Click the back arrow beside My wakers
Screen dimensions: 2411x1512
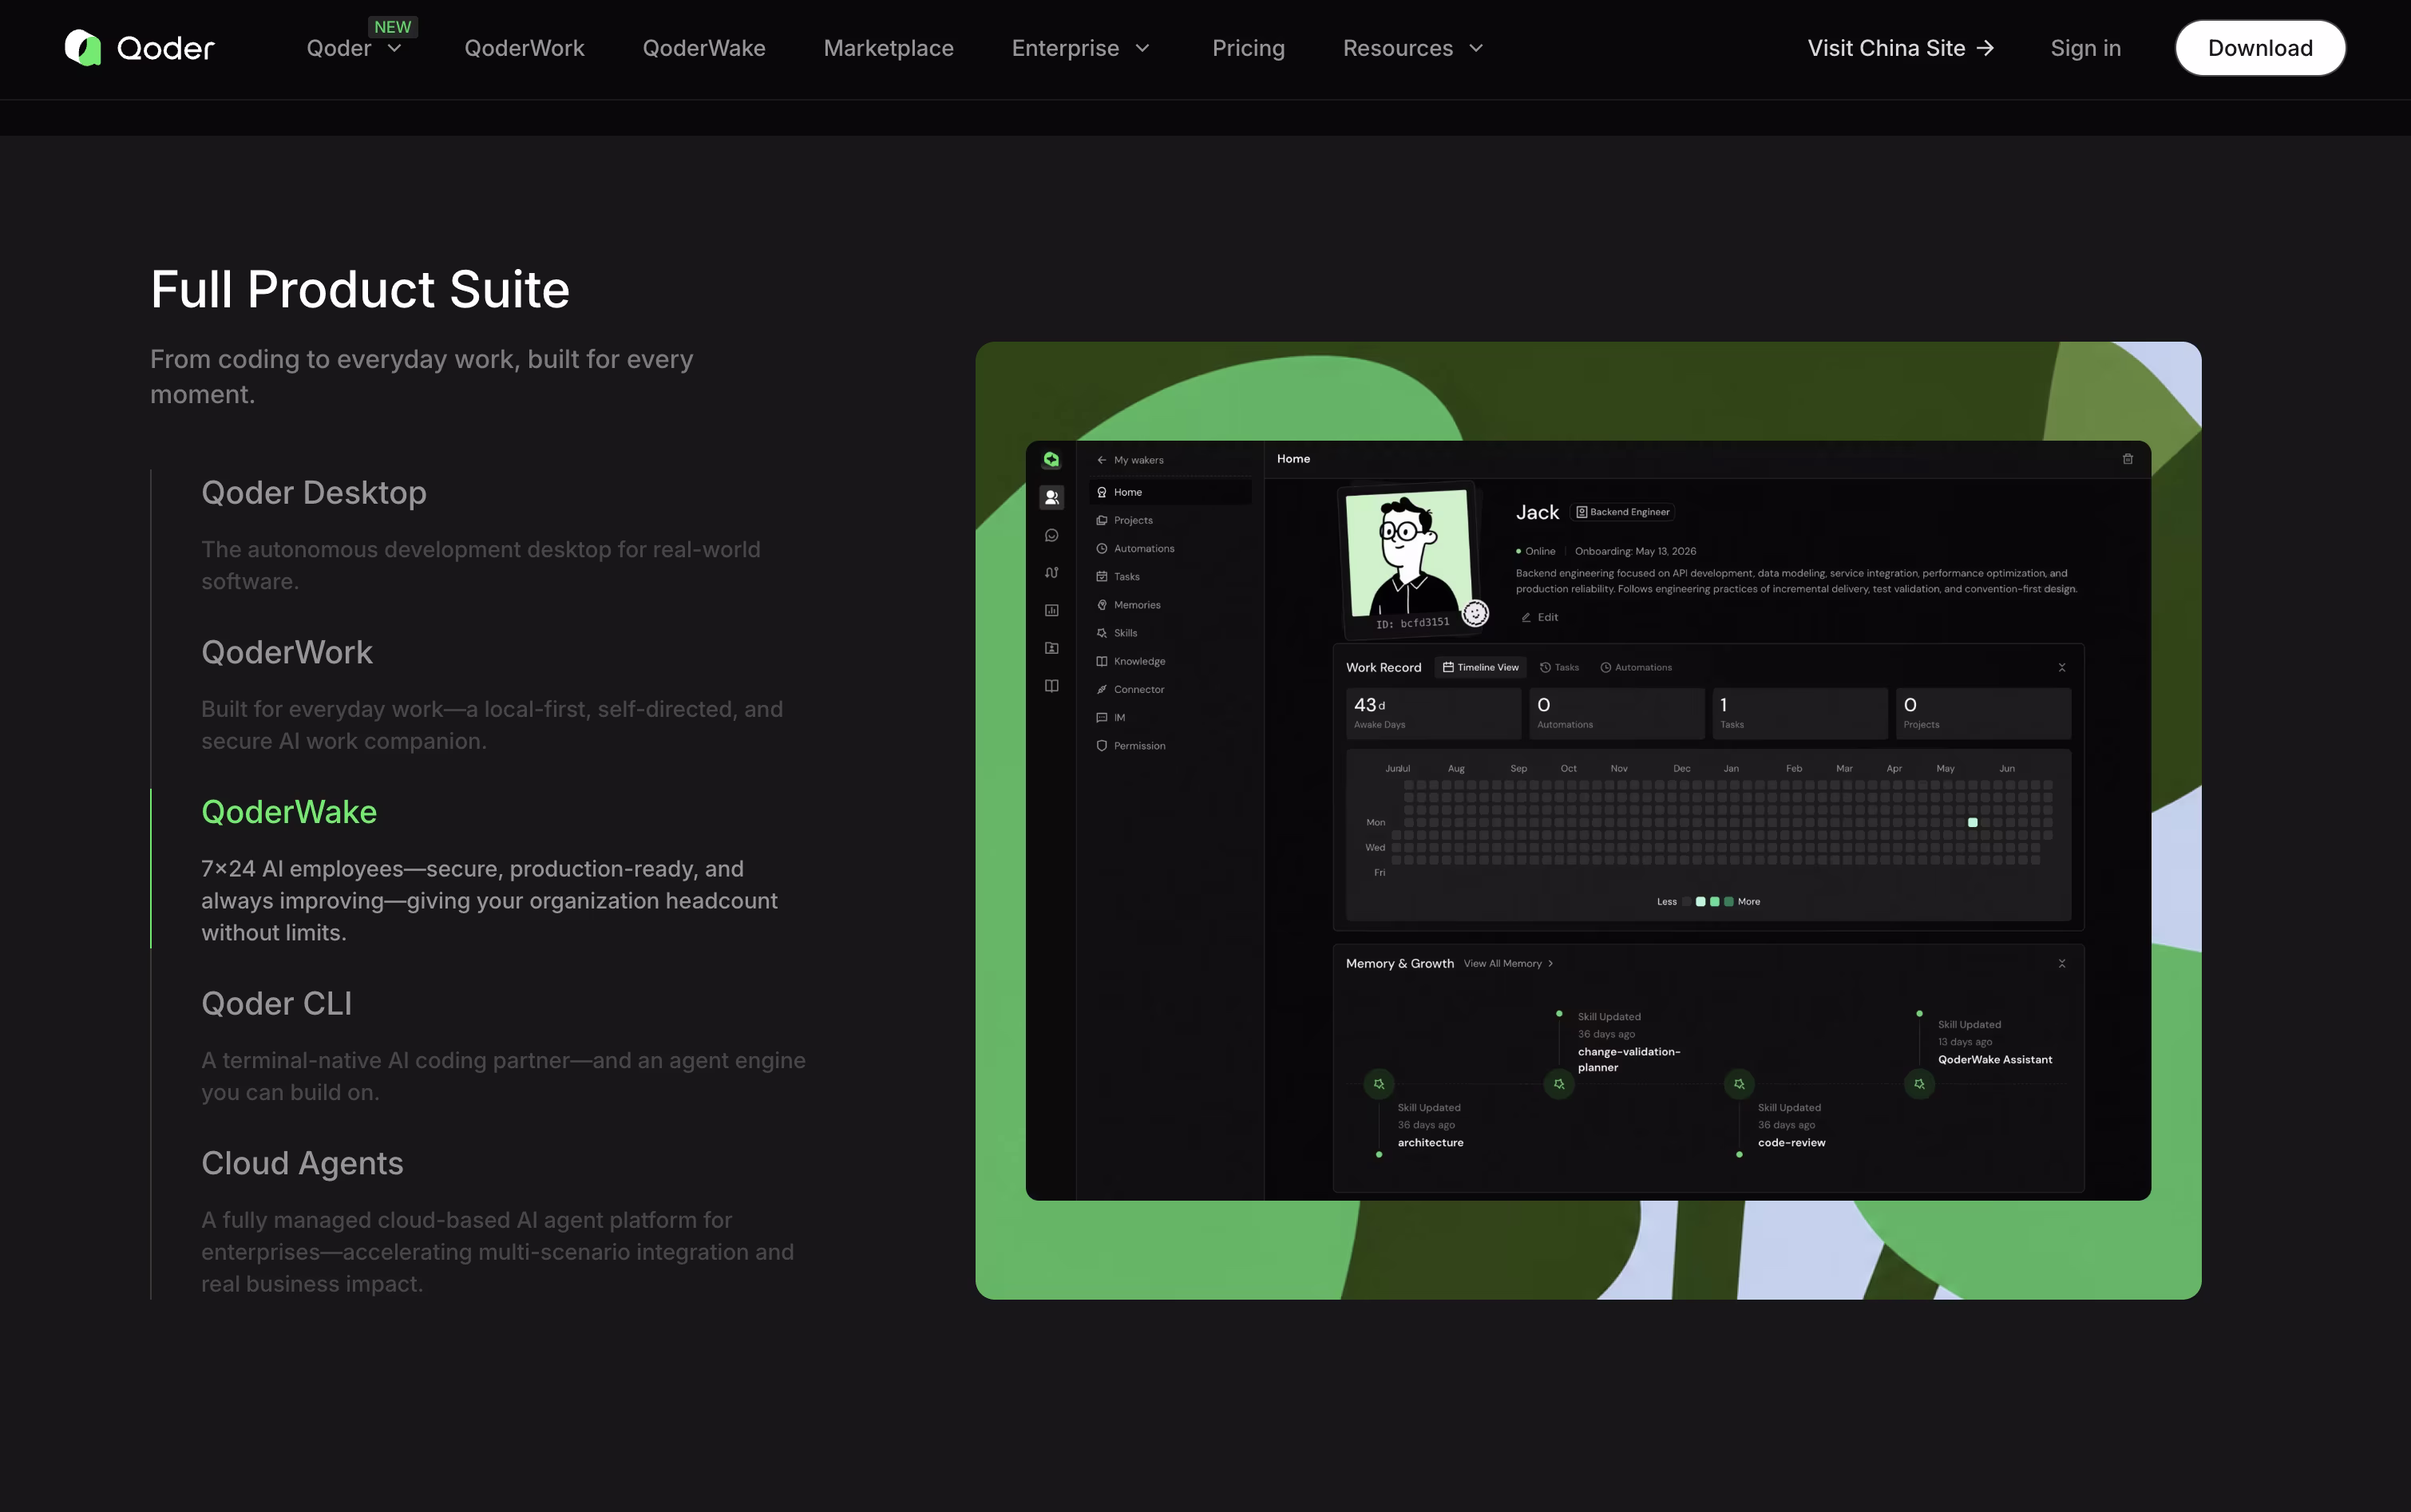point(1101,460)
